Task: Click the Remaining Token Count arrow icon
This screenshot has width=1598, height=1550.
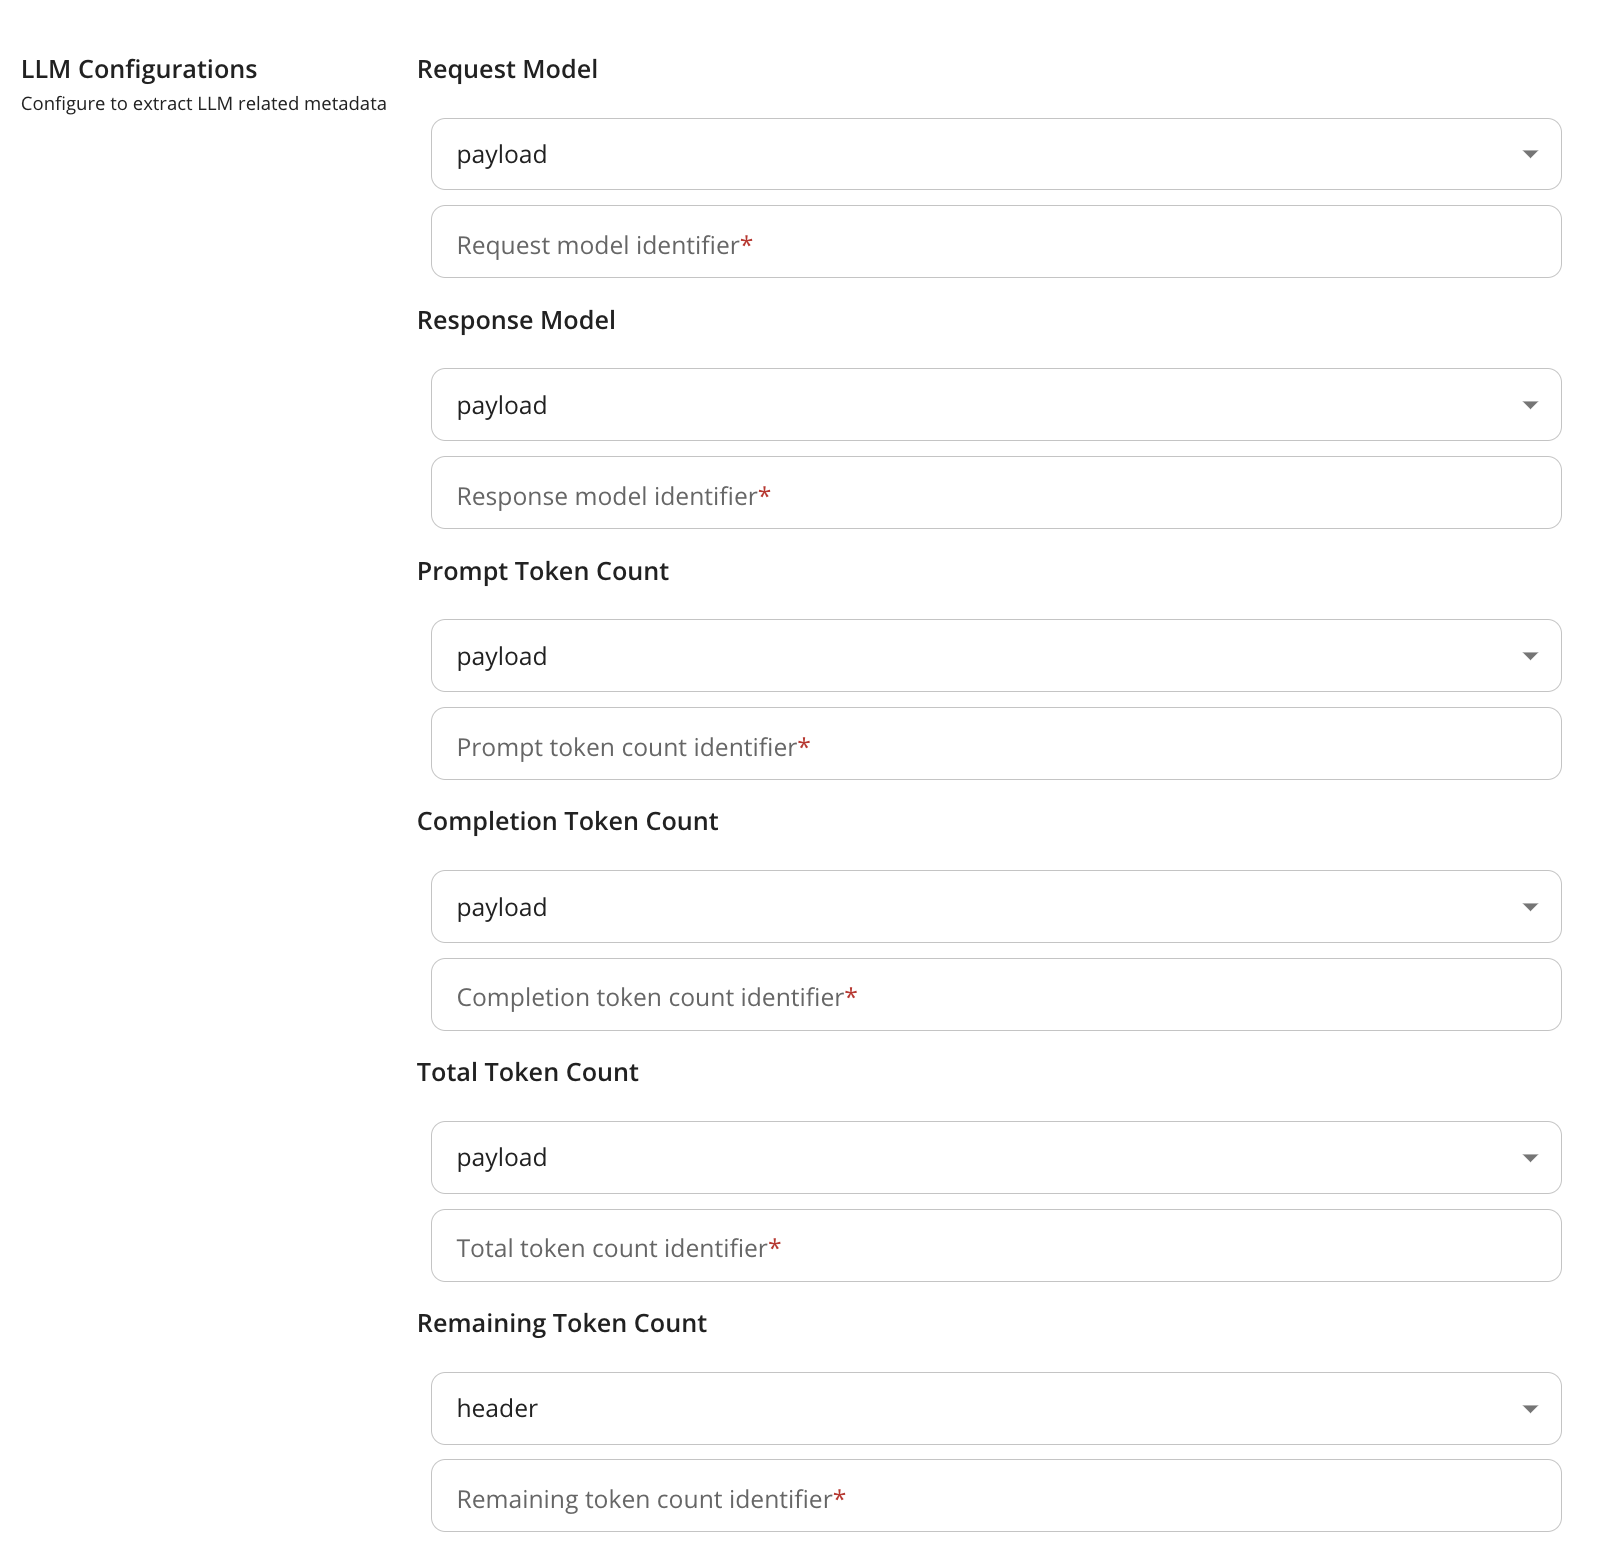Action: pos(1529,1409)
